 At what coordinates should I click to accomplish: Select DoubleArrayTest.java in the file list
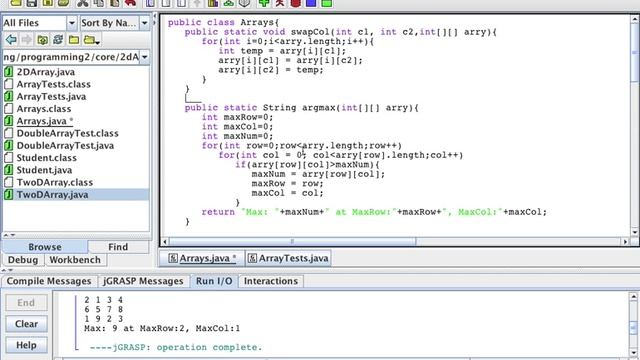(x=65, y=145)
